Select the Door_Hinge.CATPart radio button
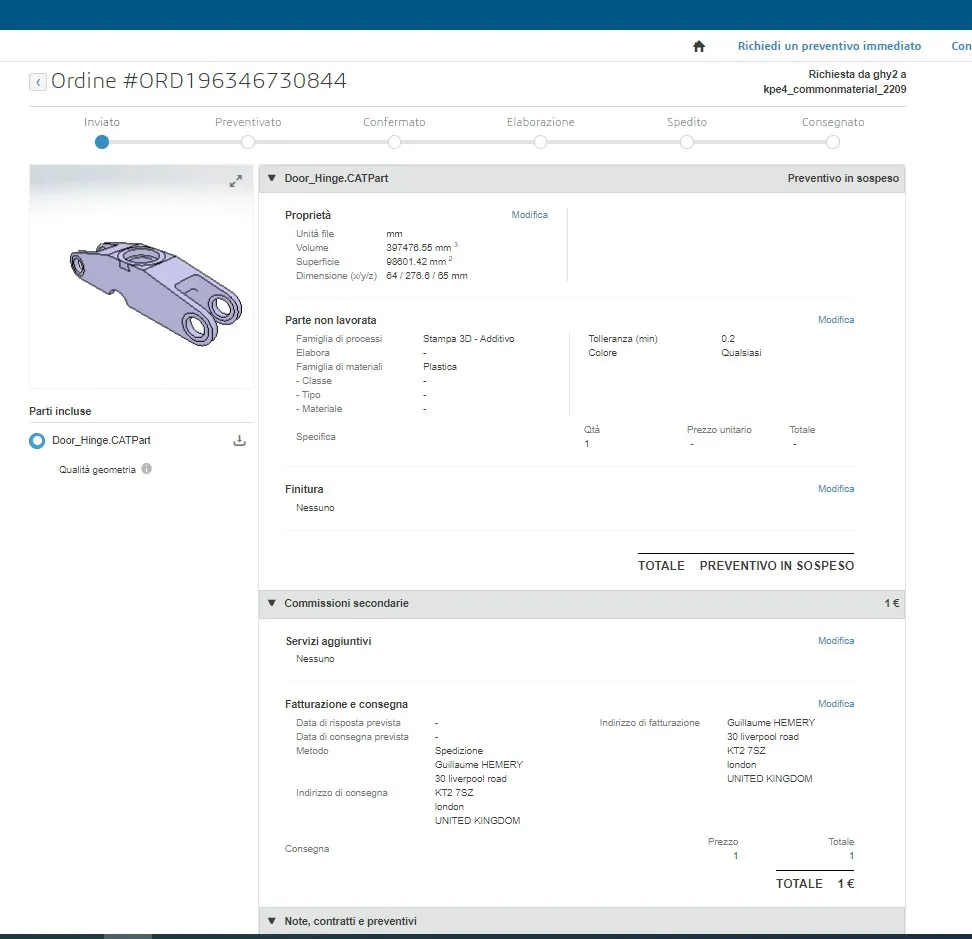Screen dimensions: 972x939 (37, 441)
